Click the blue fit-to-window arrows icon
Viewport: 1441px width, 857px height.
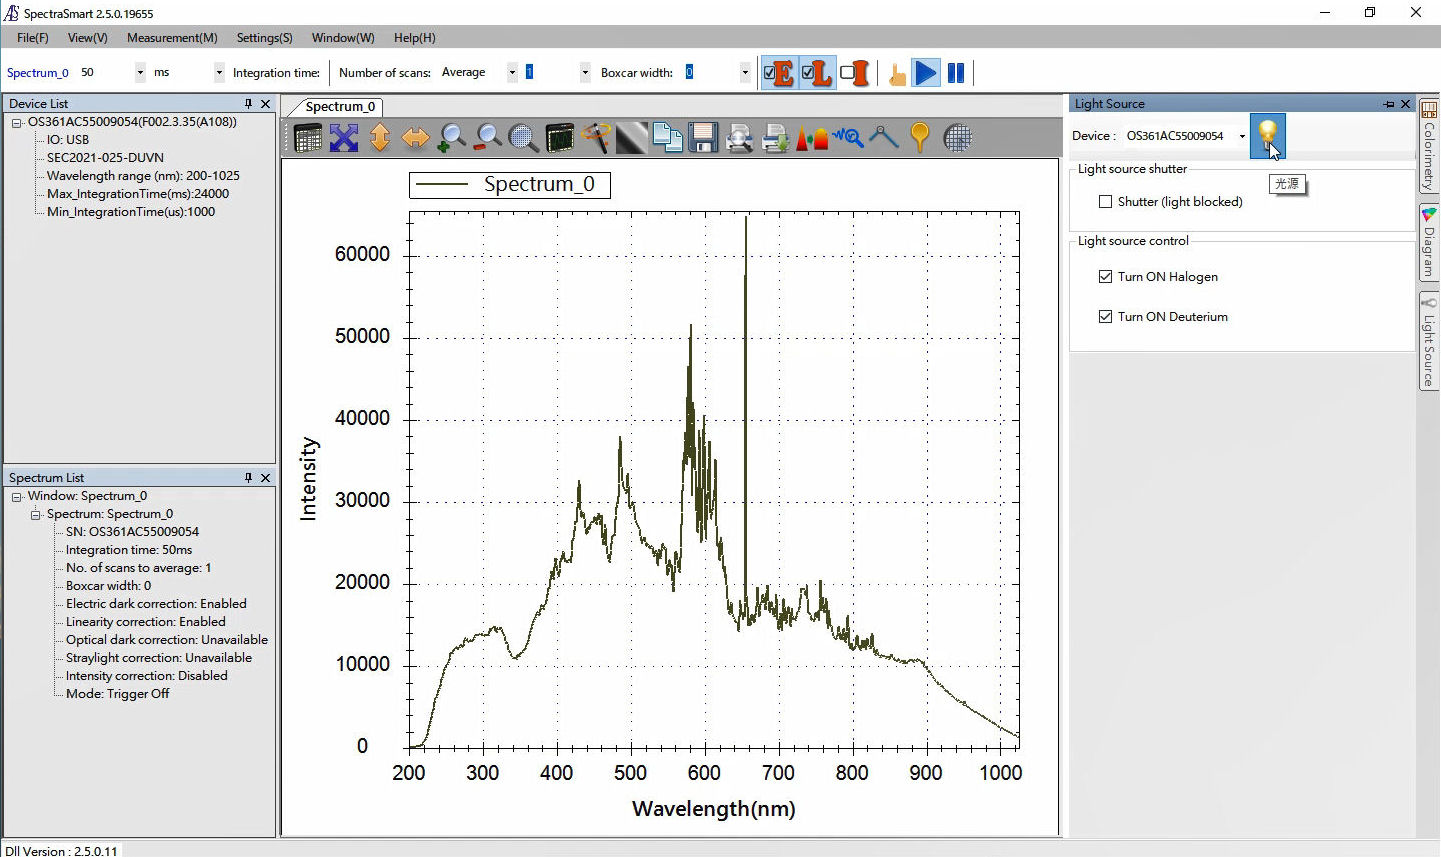344,138
